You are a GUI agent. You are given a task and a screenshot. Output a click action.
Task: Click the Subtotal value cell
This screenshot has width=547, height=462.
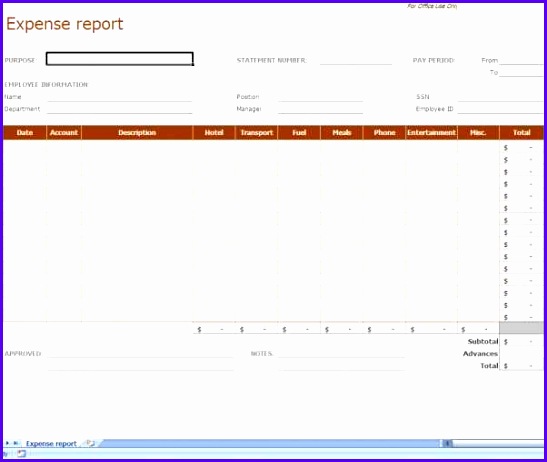click(522, 341)
